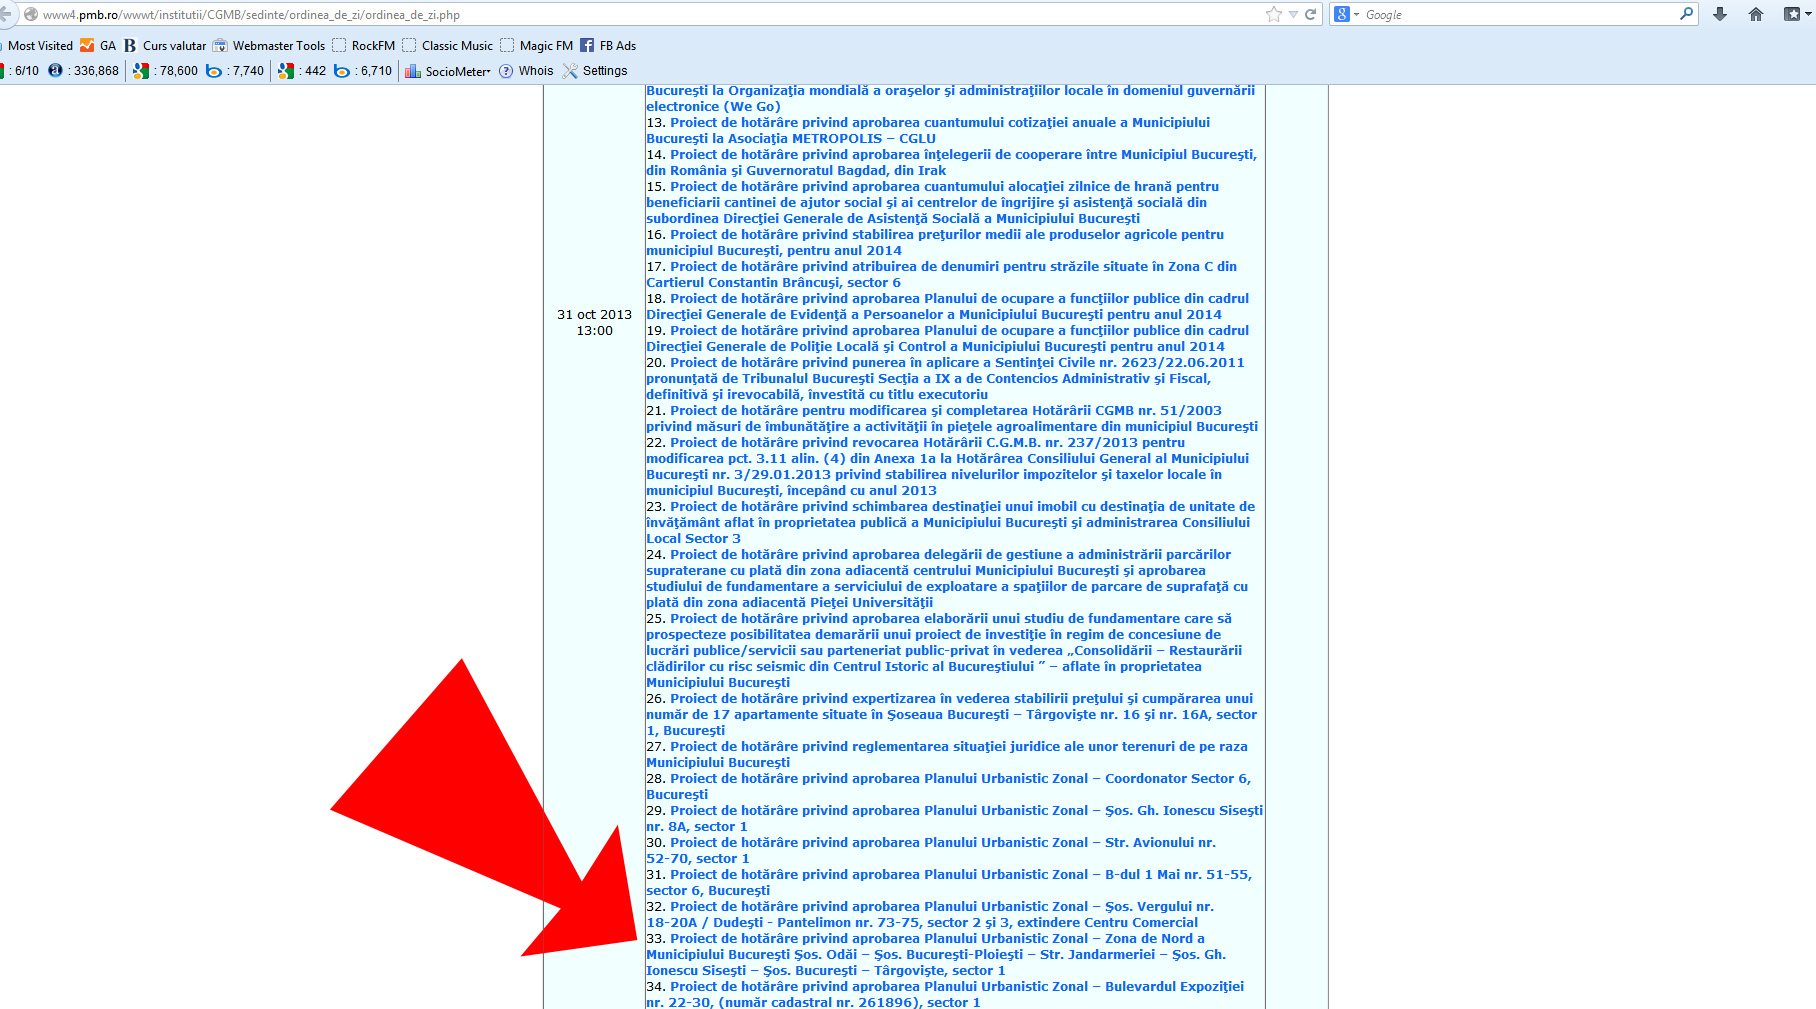1816x1009 pixels.
Task: Open the Webmaster Tools bookmark
Action: click(x=269, y=45)
